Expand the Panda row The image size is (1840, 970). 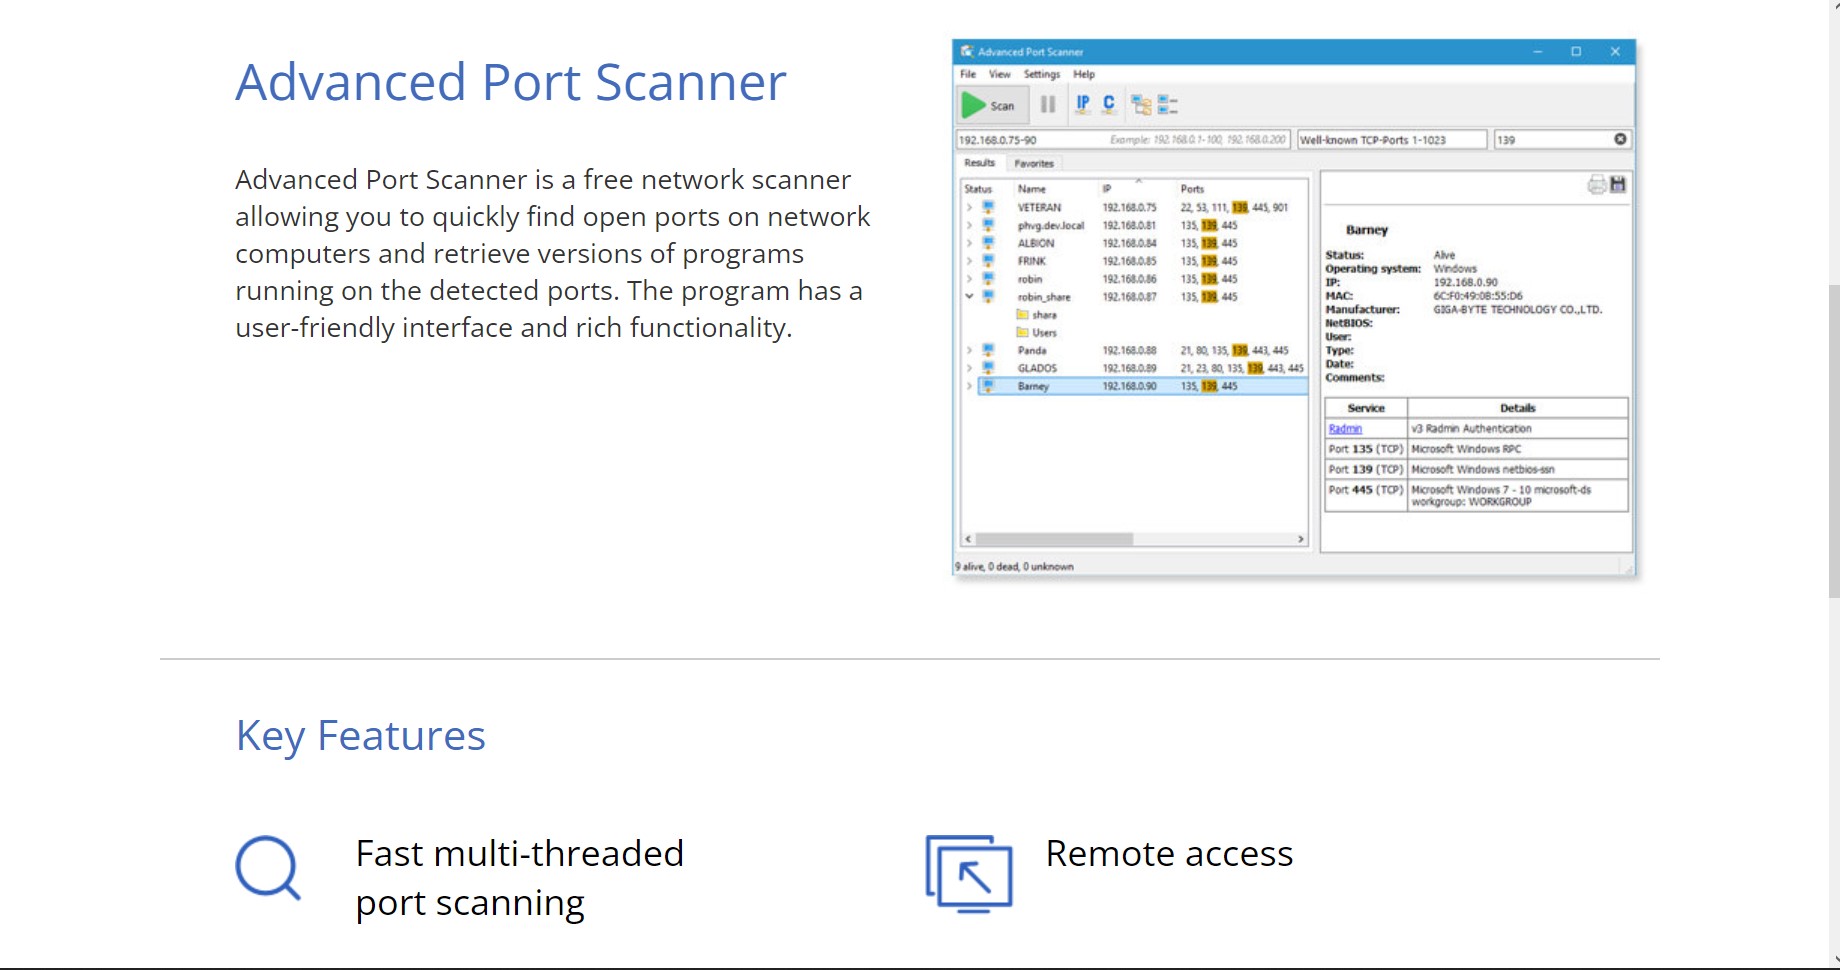[x=969, y=350]
